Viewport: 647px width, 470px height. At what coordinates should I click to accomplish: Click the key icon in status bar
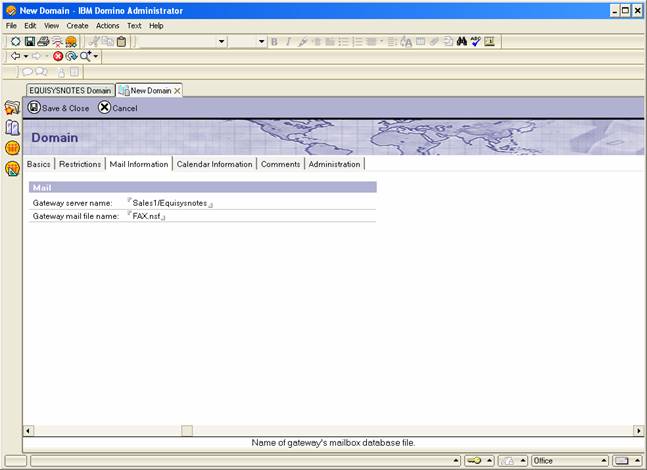(x=474, y=461)
